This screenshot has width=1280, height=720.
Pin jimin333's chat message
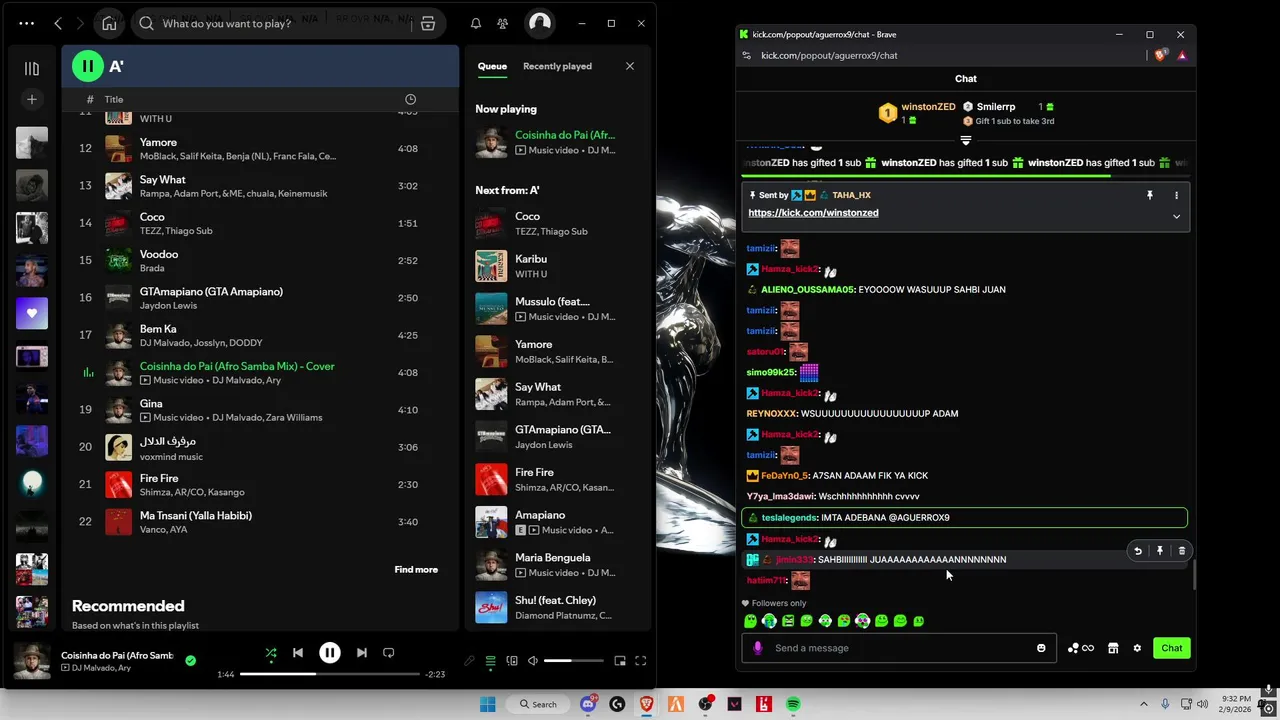click(x=1160, y=551)
